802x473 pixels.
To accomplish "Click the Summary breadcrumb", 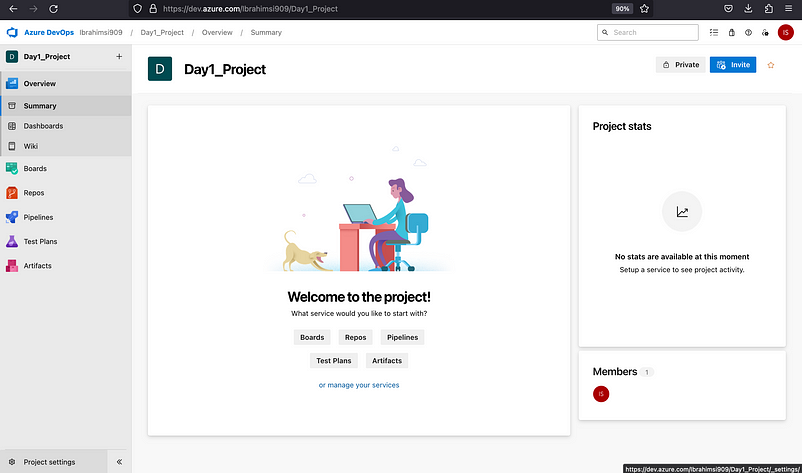I will [x=266, y=32].
